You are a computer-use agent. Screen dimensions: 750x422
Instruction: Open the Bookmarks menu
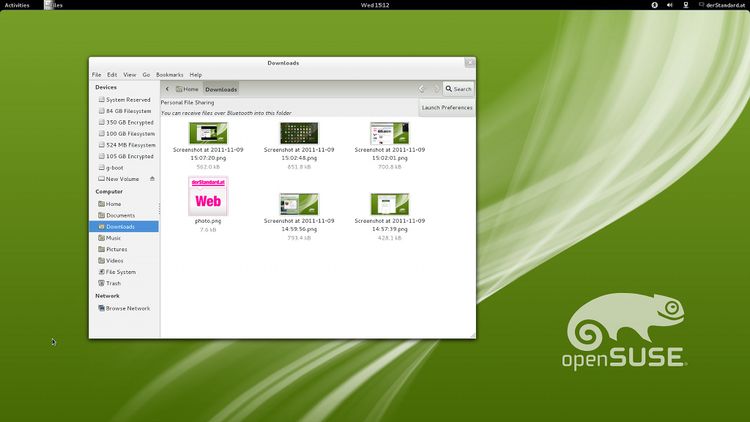(169, 75)
